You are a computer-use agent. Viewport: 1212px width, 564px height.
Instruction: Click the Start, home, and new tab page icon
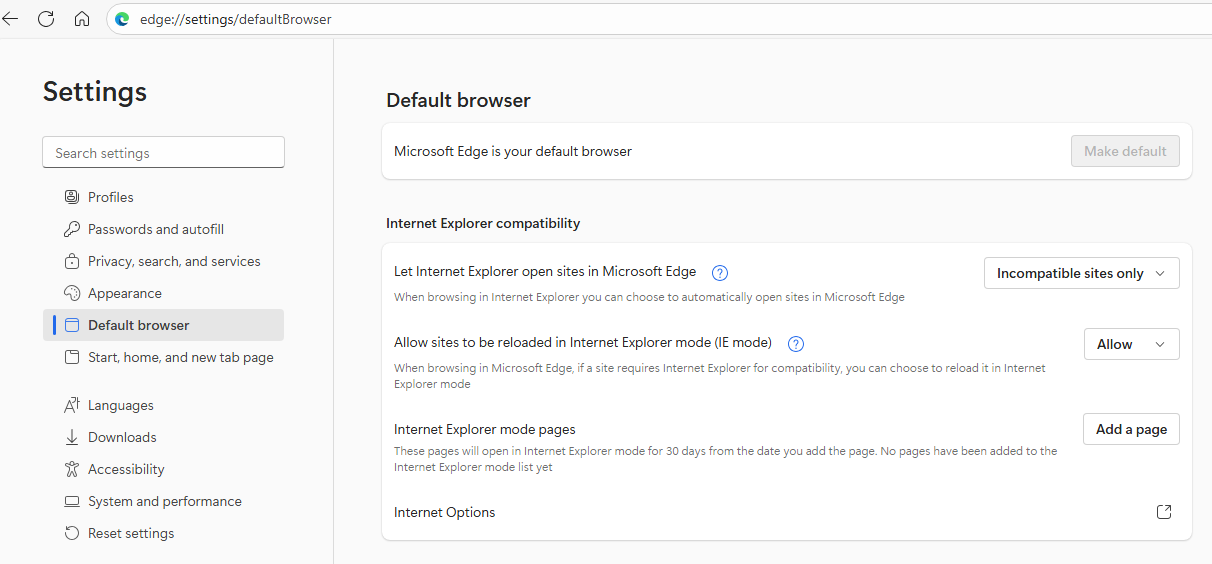[x=72, y=357]
